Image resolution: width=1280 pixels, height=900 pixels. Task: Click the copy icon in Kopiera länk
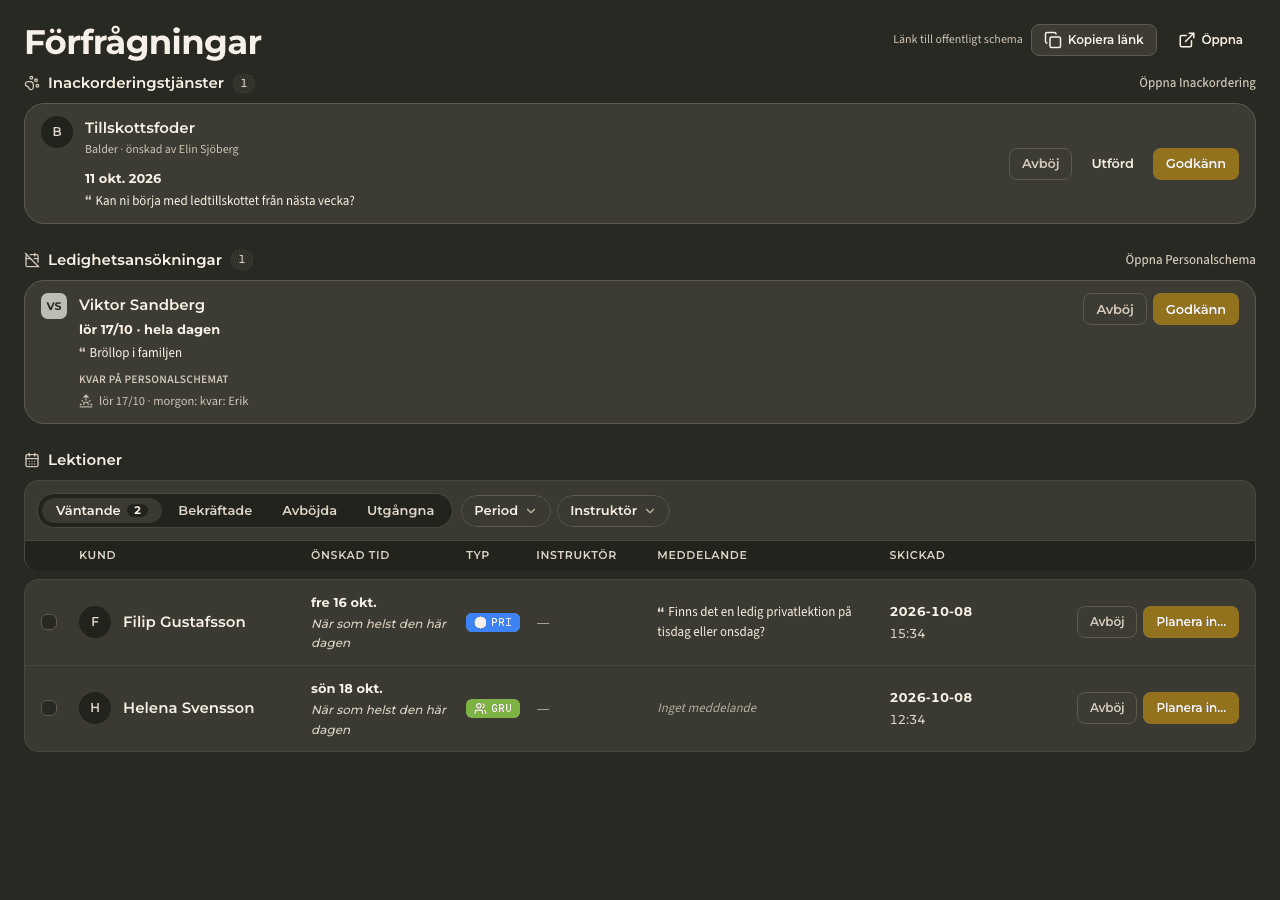pos(1053,40)
